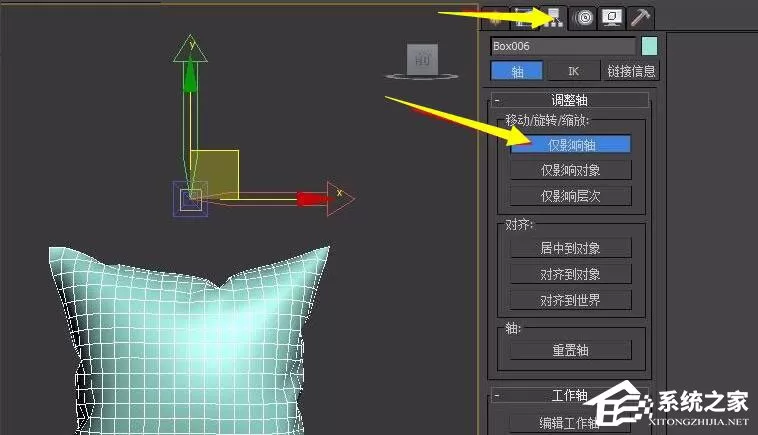This screenshot has width=758, height=435.
Task: Toggle the 仅影响轴 button
Action: point(570,145)
